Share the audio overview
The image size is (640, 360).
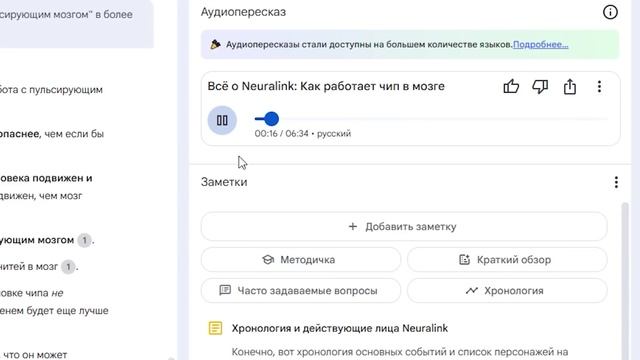click(569, 87)
